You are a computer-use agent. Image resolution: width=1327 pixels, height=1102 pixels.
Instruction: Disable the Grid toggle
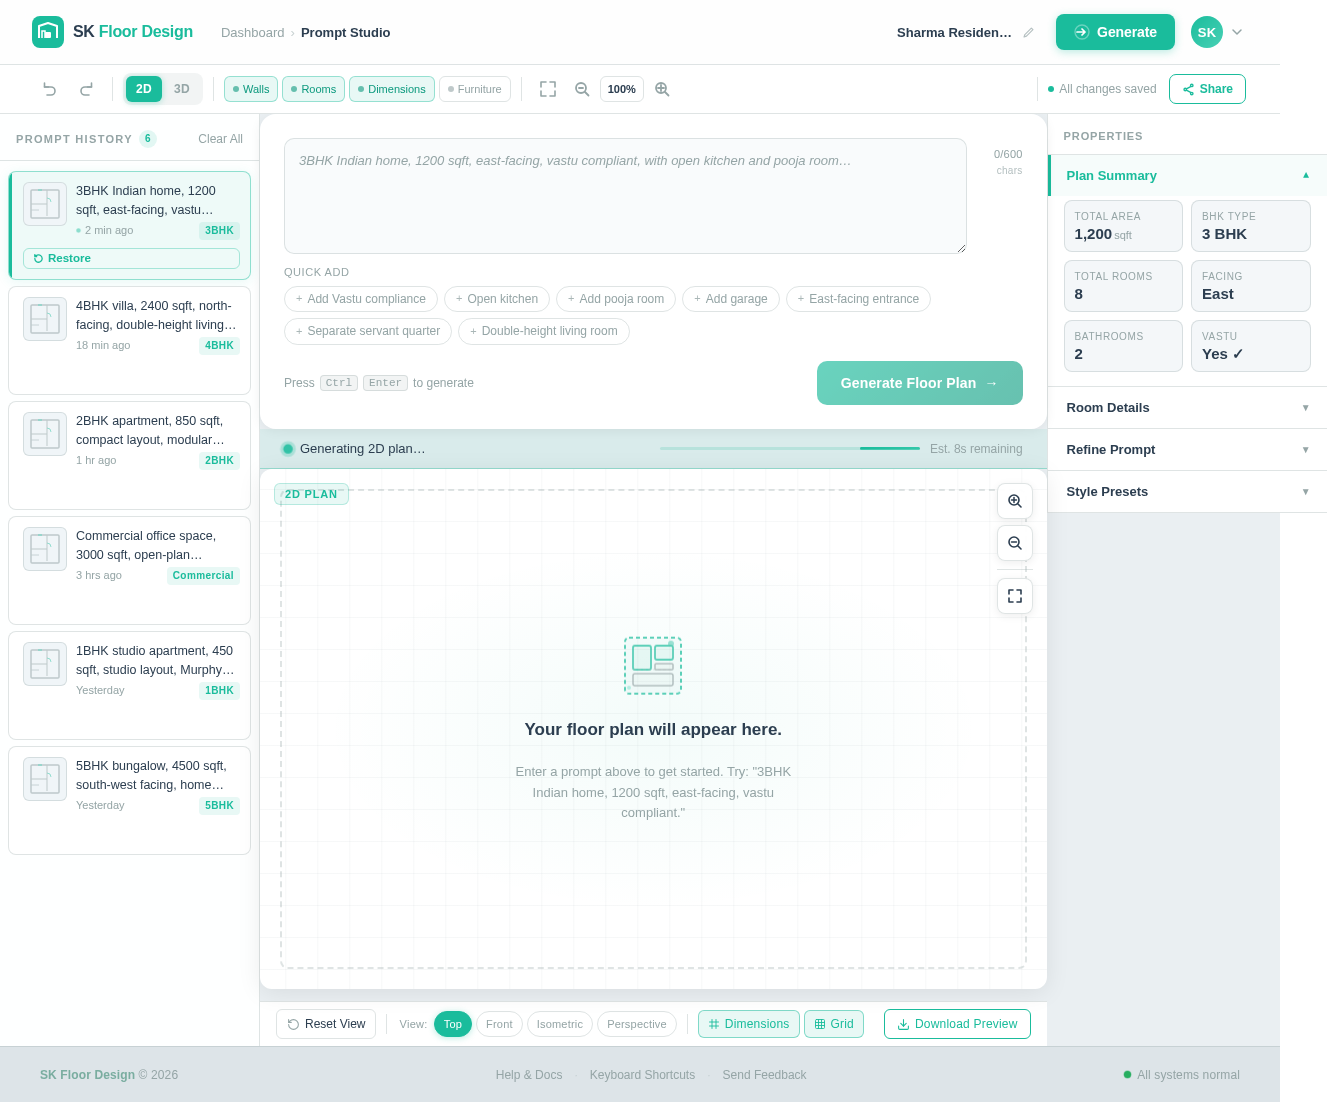click(x=833, y=1024)
